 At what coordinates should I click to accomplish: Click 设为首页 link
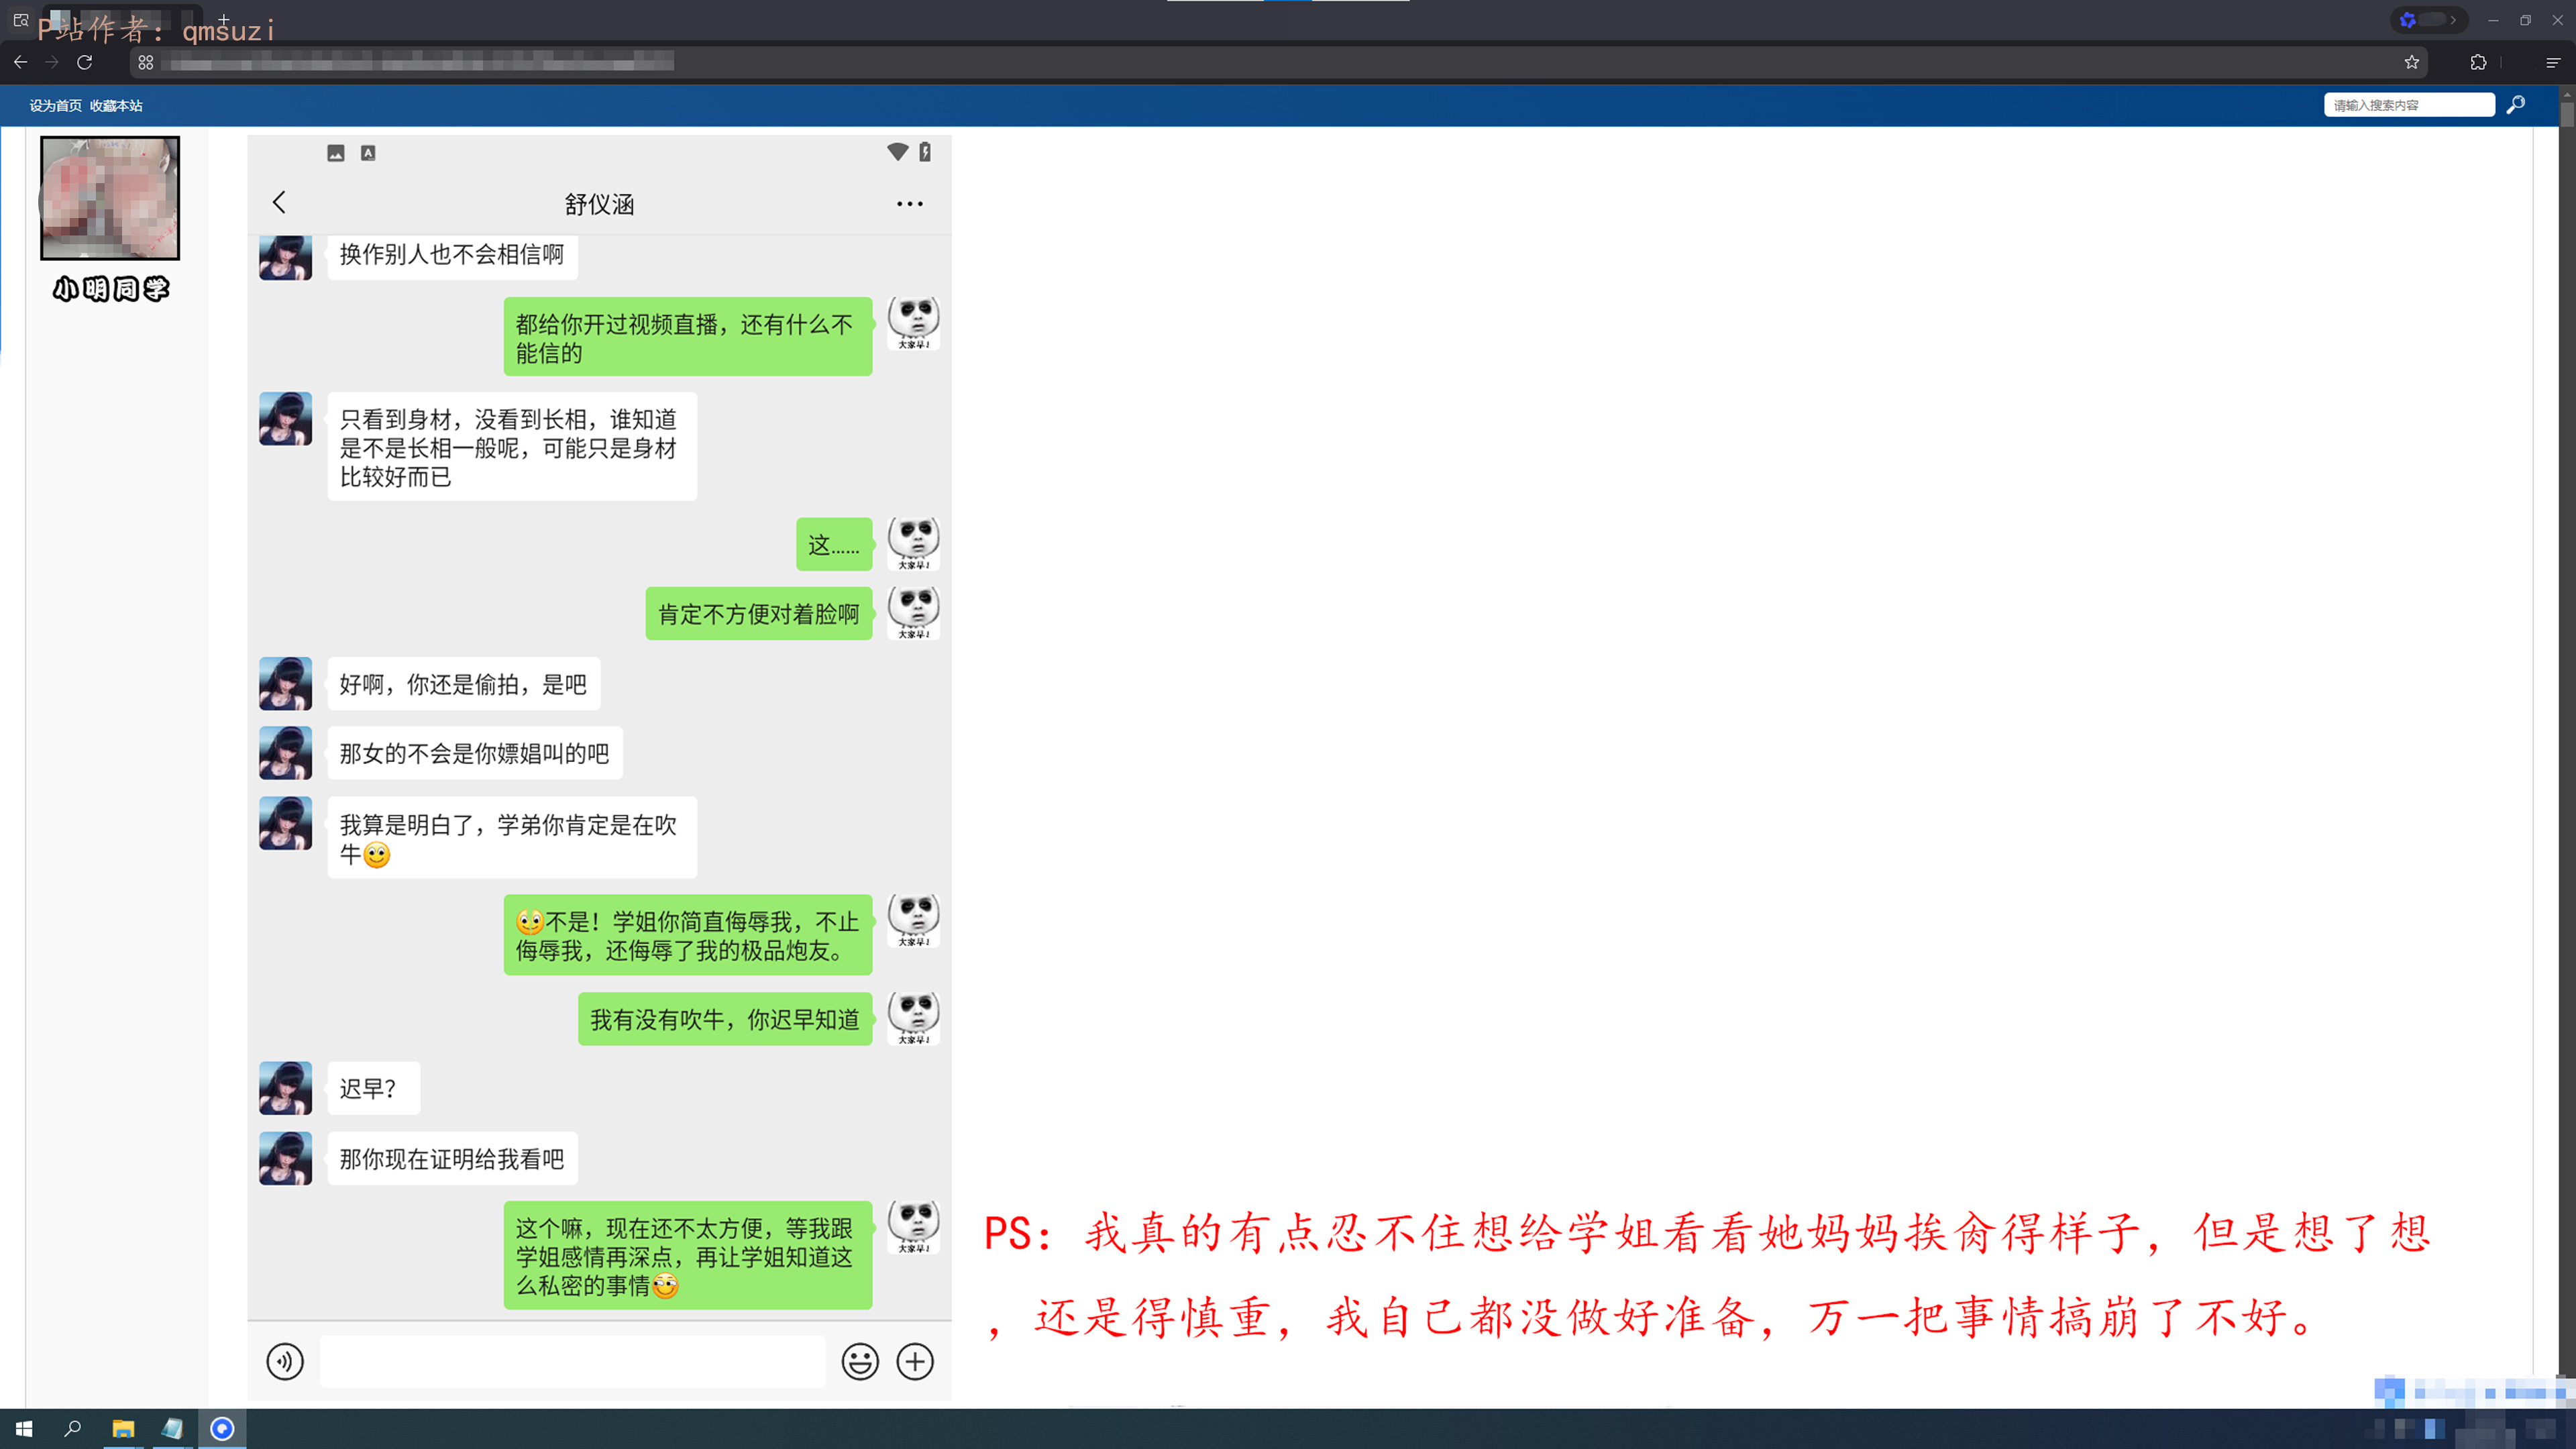pos(55,106)
